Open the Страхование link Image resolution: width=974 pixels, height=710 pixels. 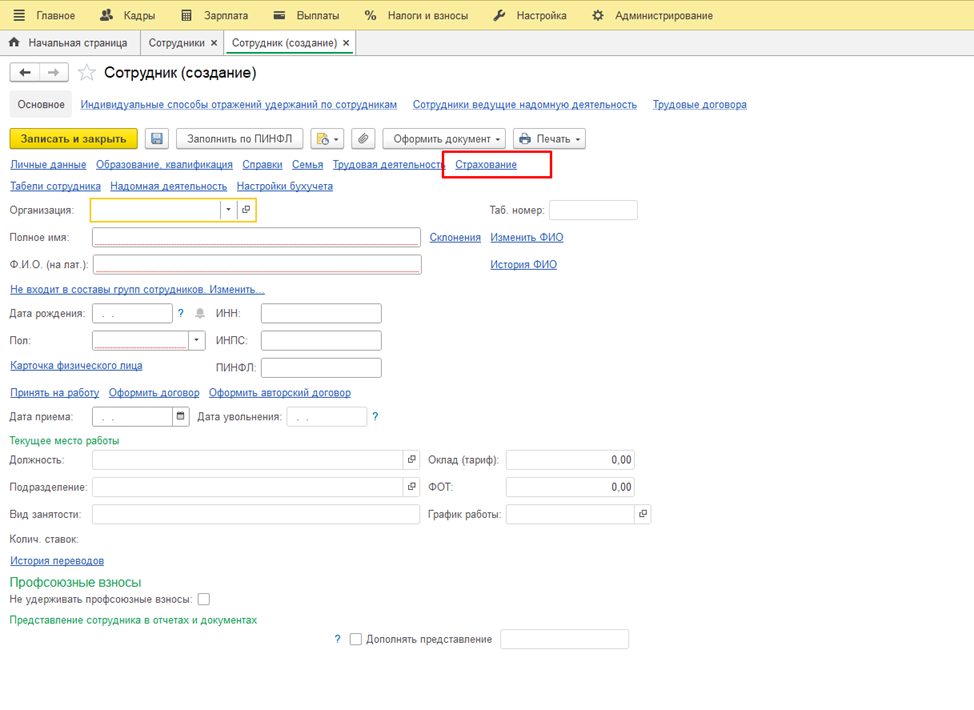(486, 164)
